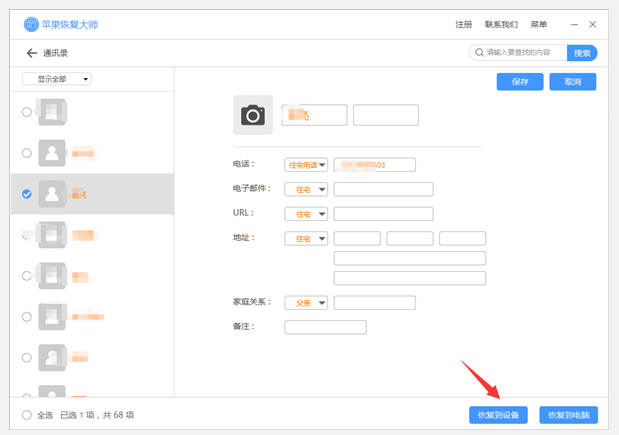Uncheck the selected third contact

pyautogui.click(x=26, y=194)
